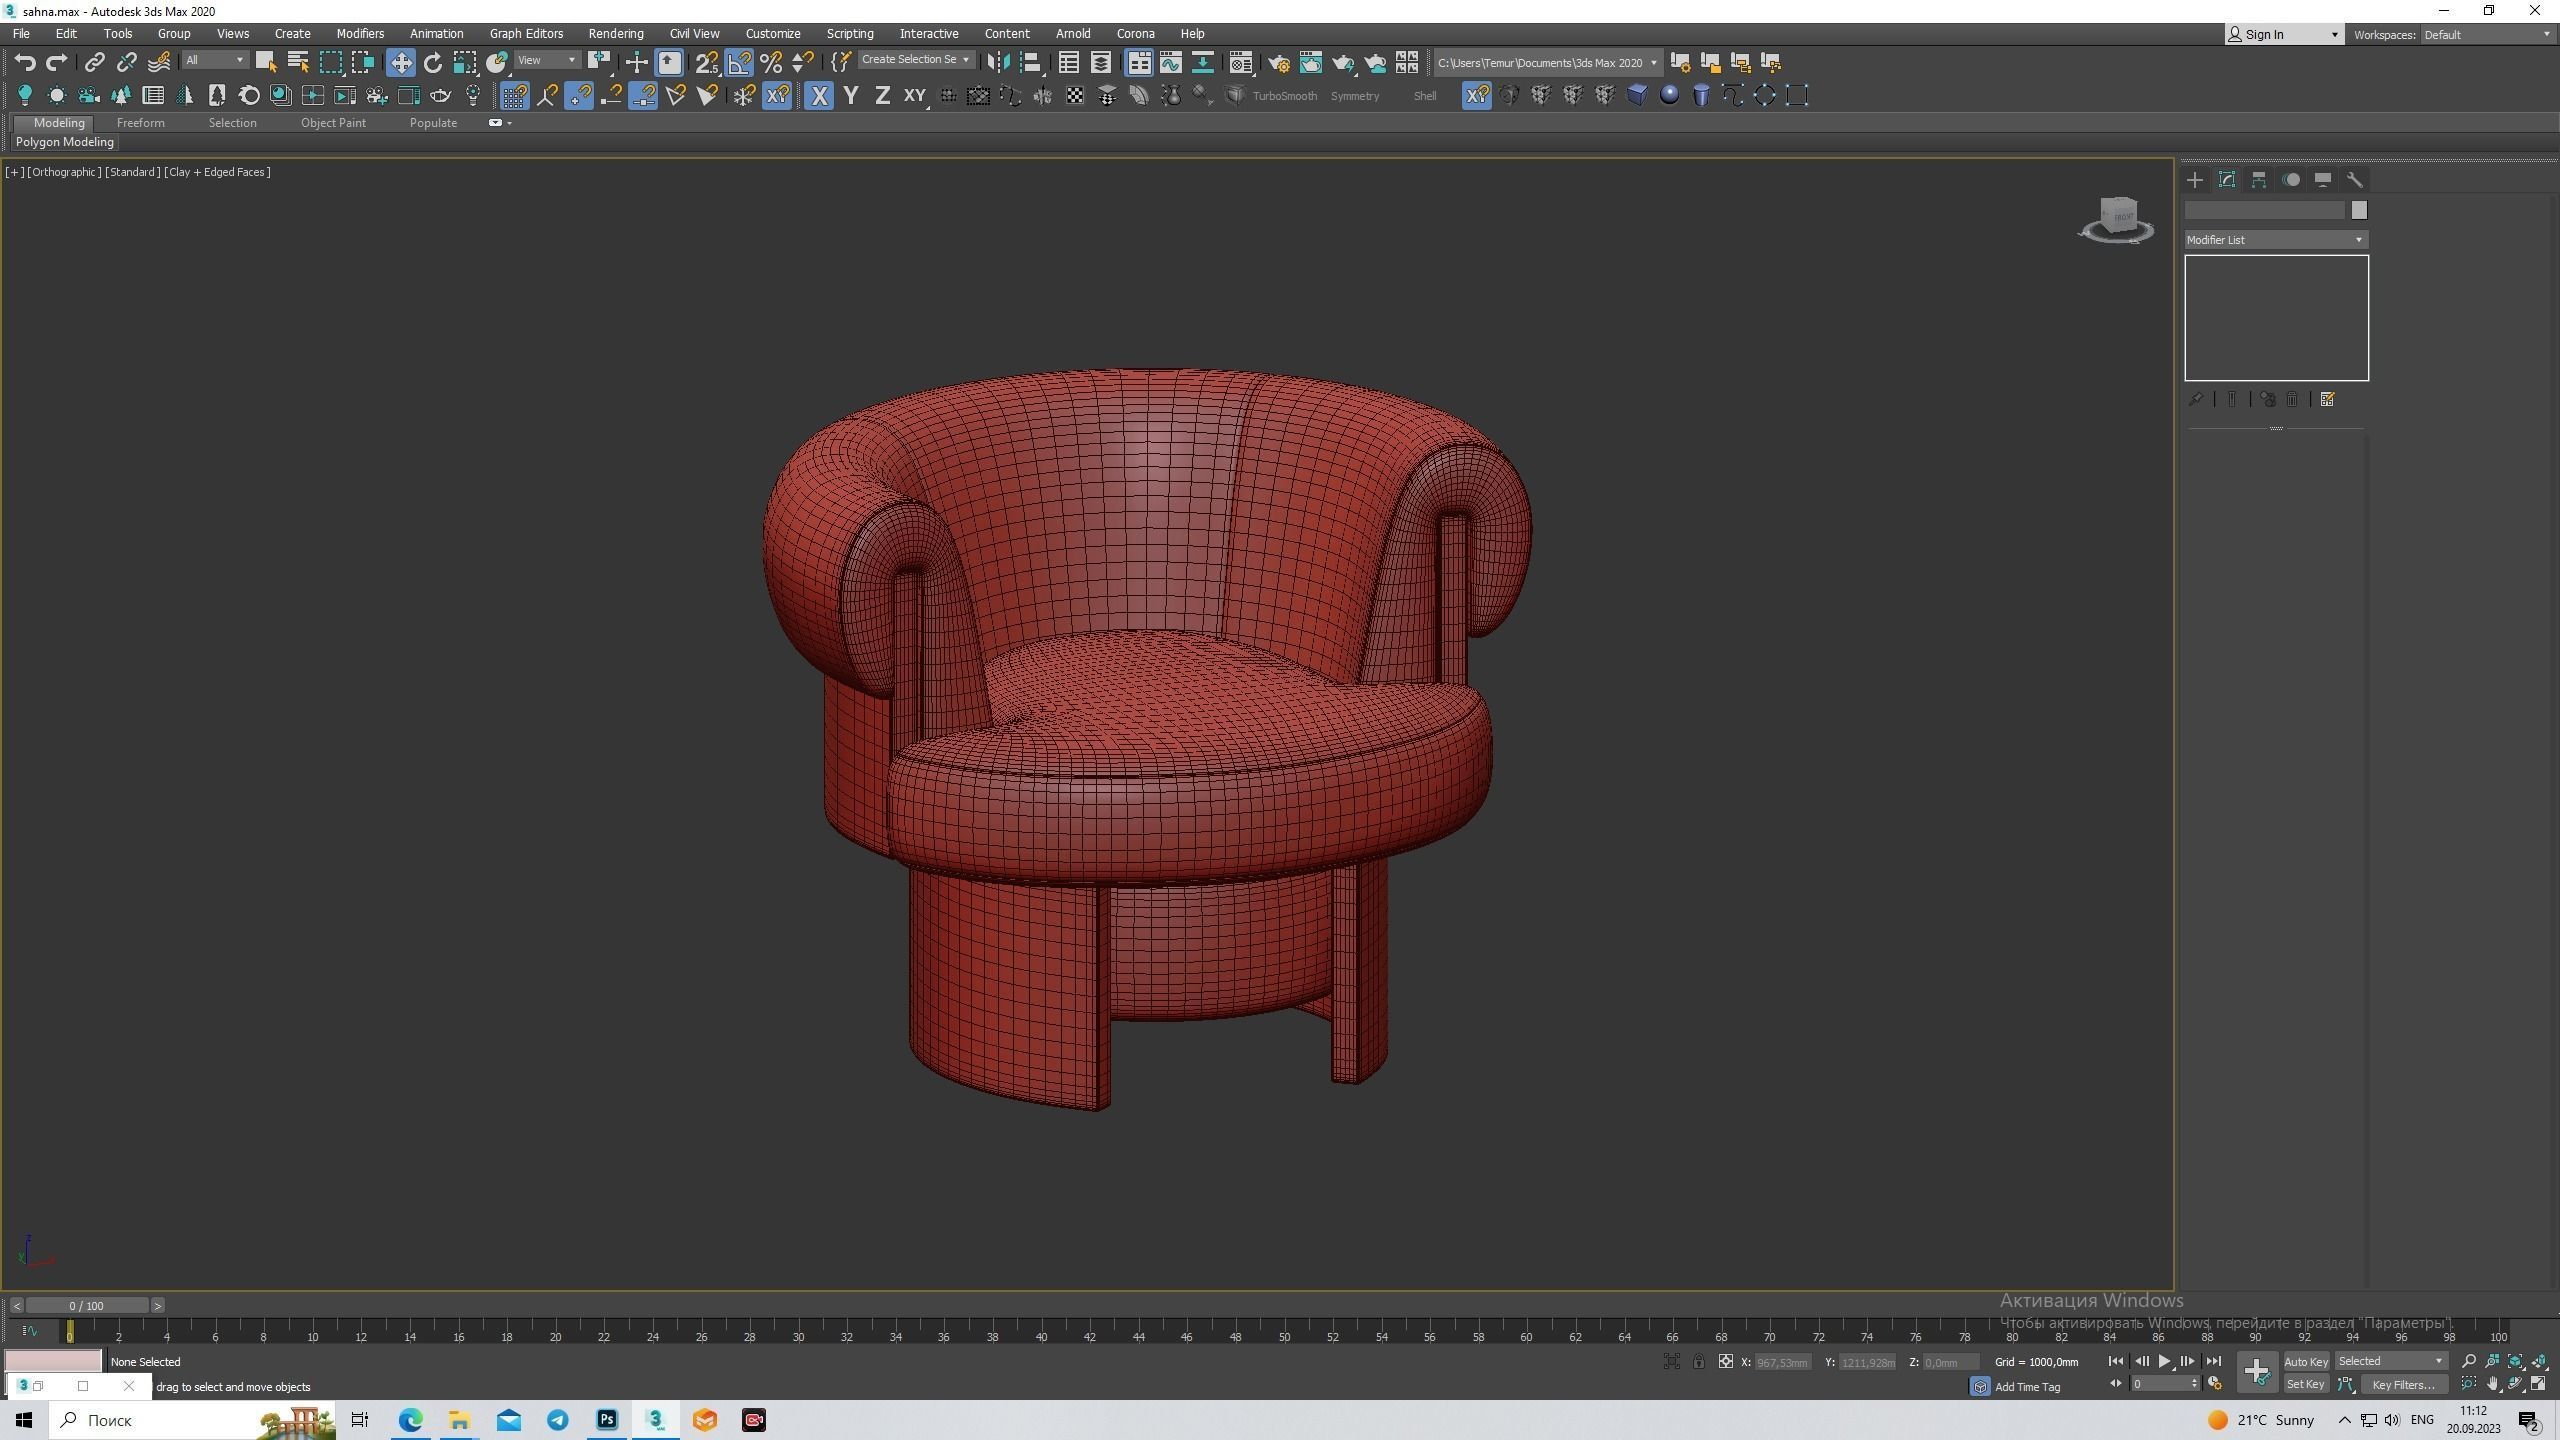The image size is (2560, 1440).
Task: Click the Hierarchy panel icon
Action: tap(2259, 180)
